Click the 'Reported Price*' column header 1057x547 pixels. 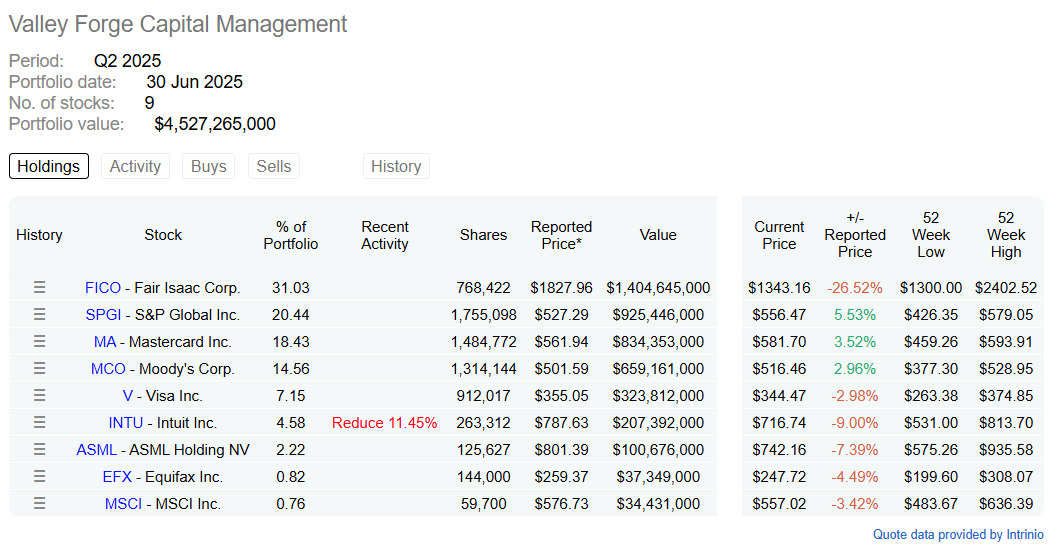click(562, 235)
